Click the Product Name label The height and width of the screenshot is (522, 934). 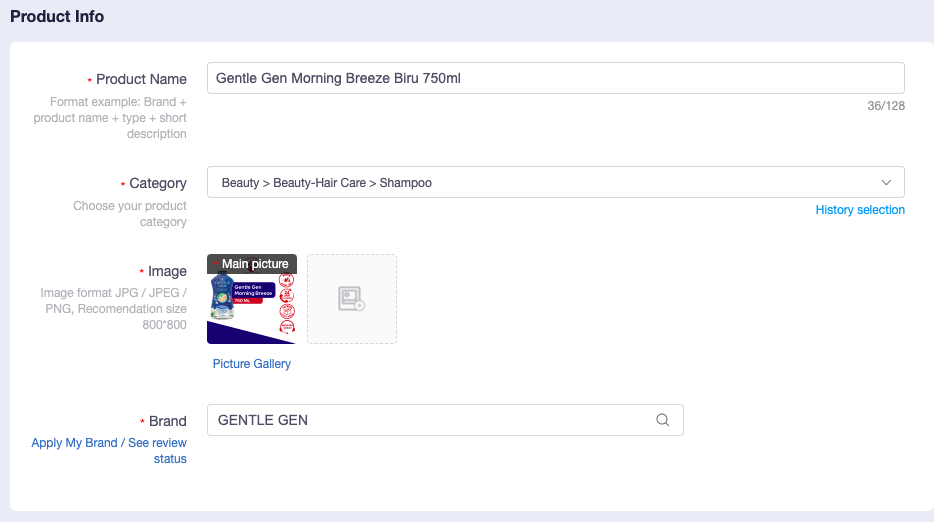click(x=141, y=79)
